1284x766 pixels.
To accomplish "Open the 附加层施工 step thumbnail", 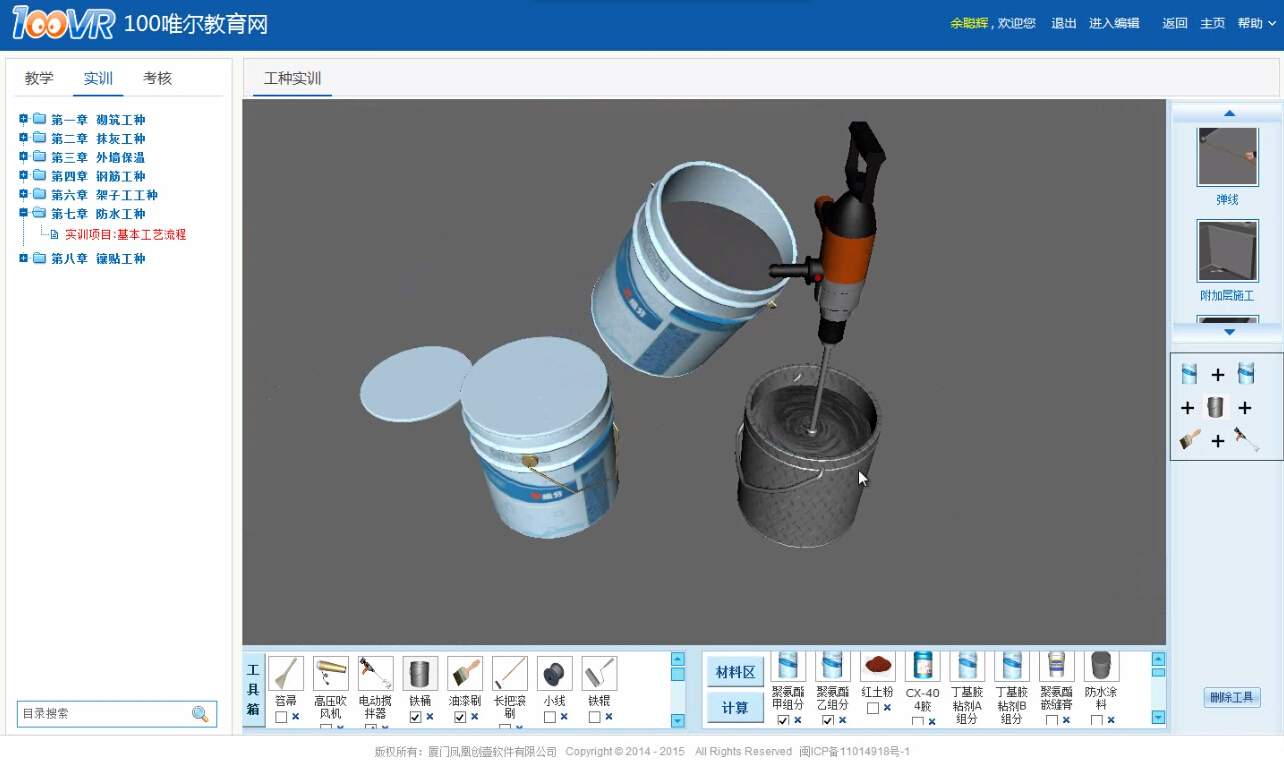I will (x=1227, y=252).
